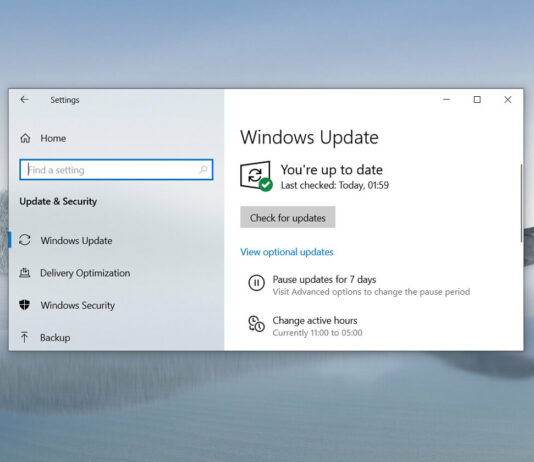Click the Backup upload arrow icon
534x462 pixels.
click(x=24, y=337)
